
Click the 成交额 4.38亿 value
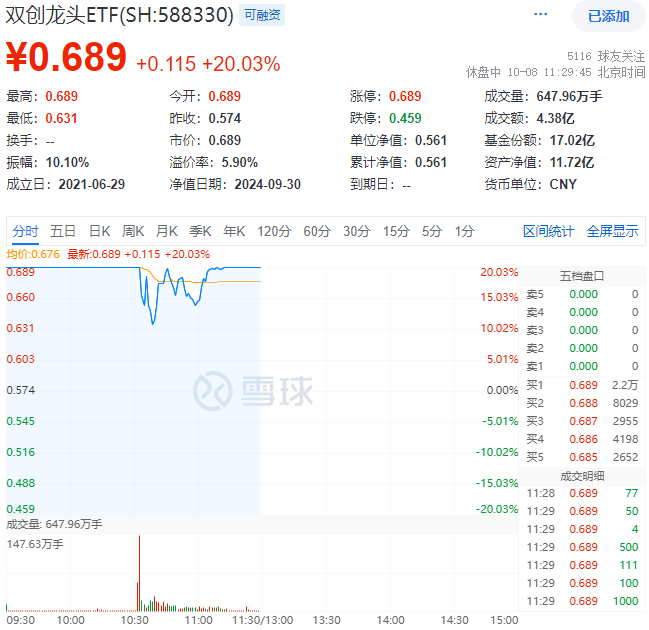point(555,118)
